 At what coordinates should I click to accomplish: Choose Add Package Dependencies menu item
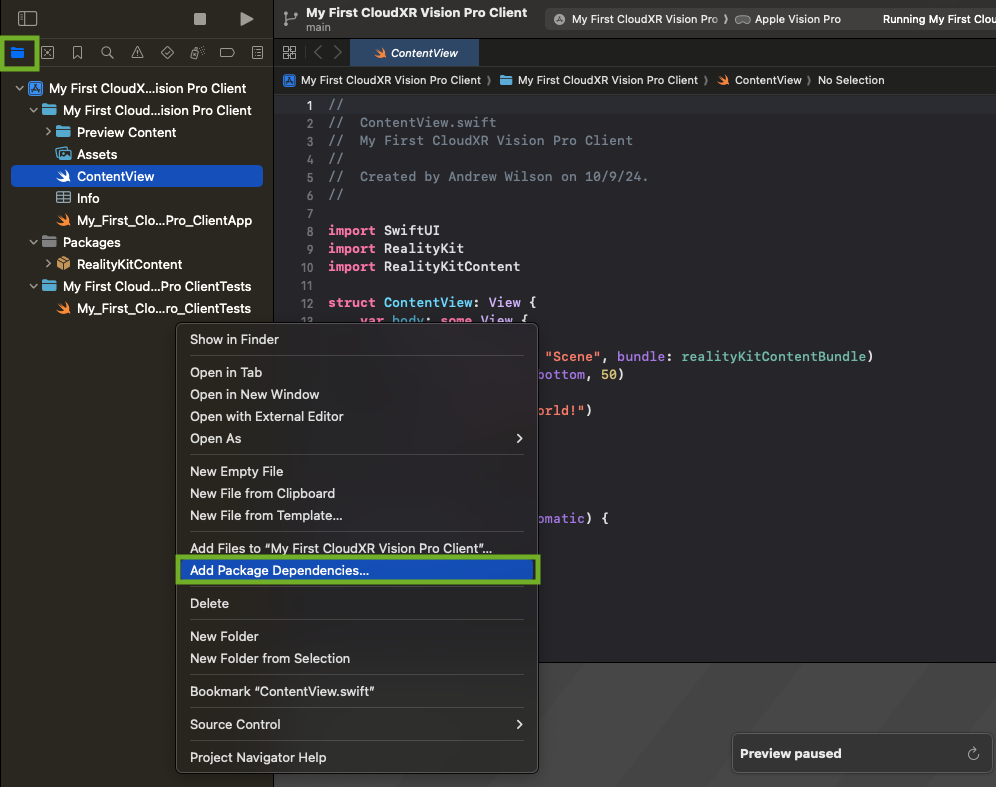point(279,570)
